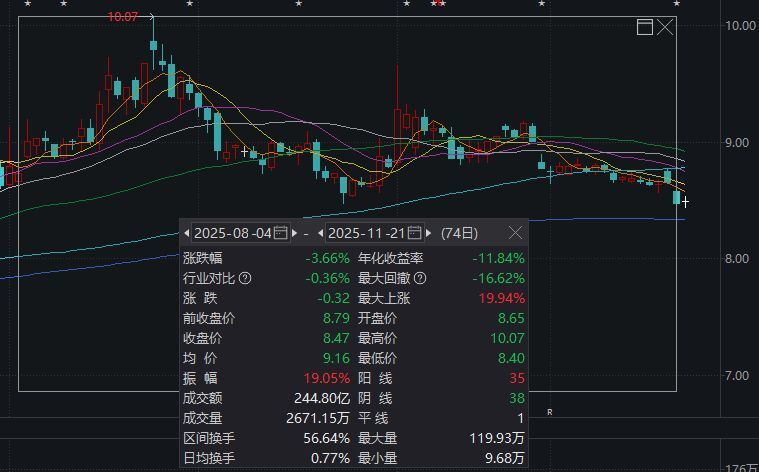Step the end date 2025-11-21 back one day
This screenshot has width=759, height=472.
[x=320, y=233]
